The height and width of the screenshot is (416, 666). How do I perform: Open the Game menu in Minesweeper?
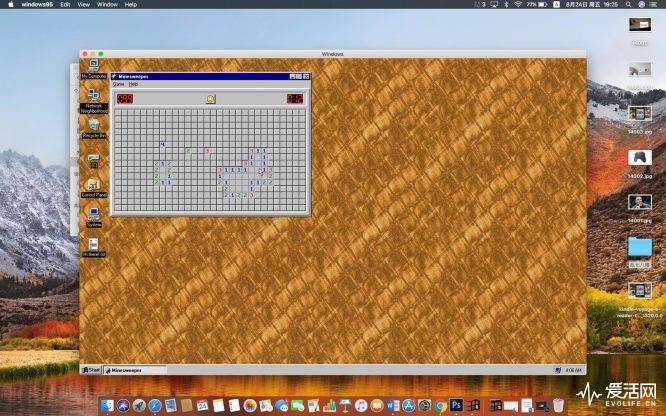[x=118, y=84]
